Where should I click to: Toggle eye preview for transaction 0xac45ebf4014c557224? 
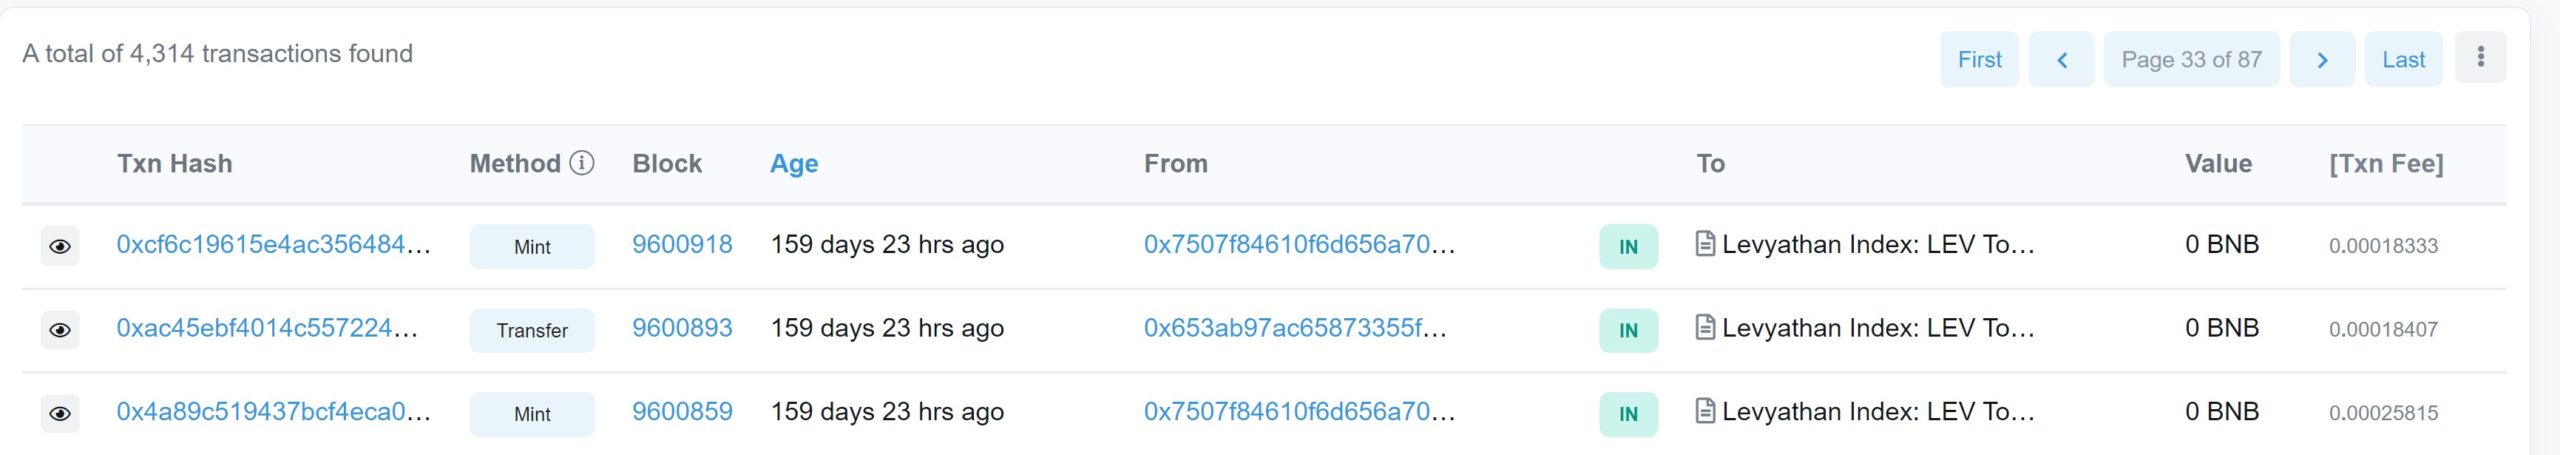60,330
